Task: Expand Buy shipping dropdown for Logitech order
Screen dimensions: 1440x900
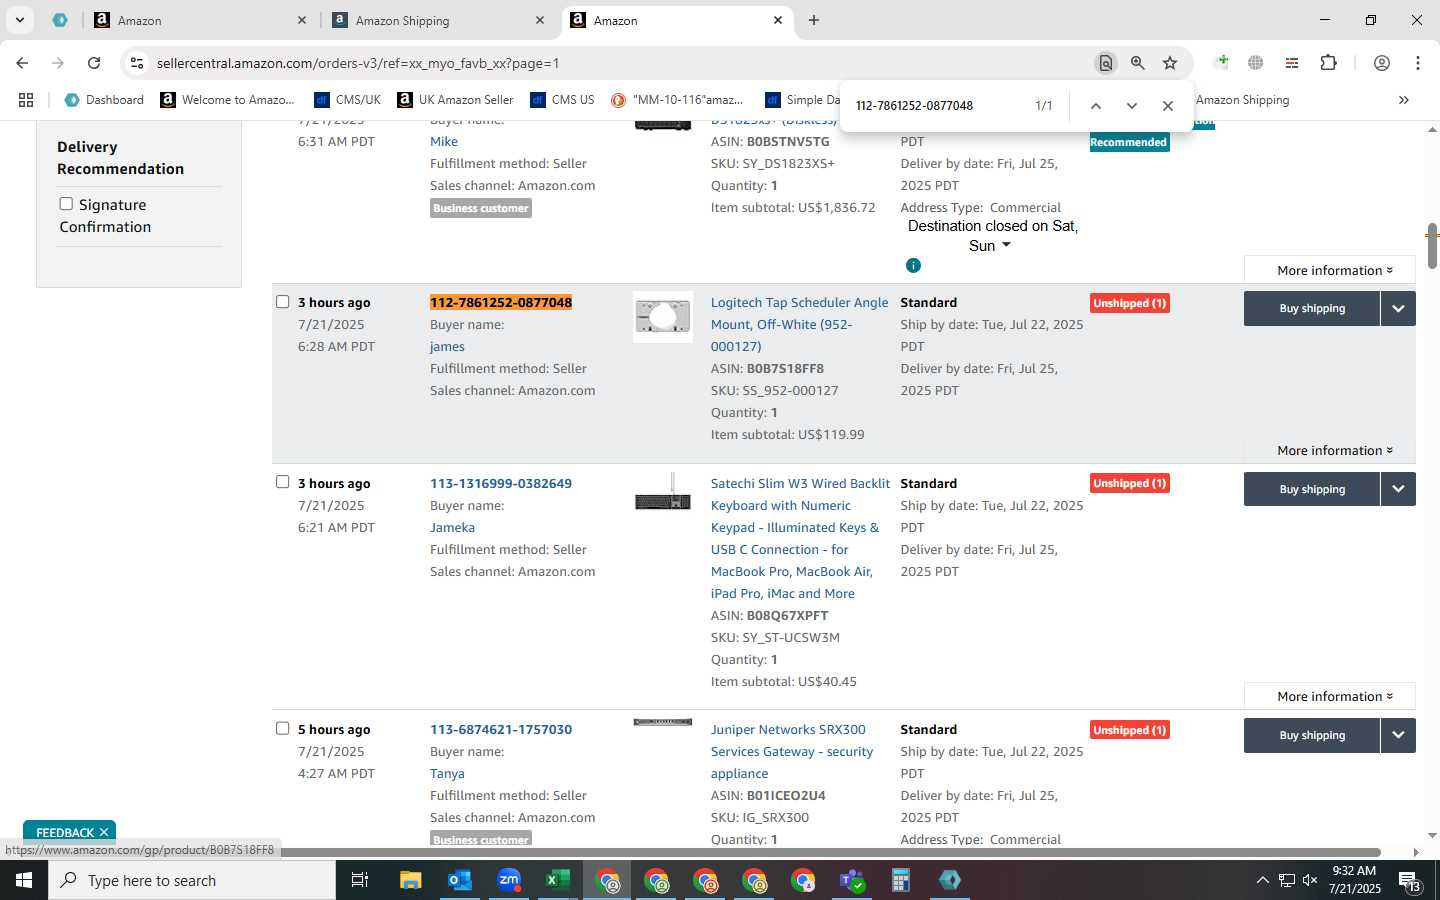Action: point(1398,308)
